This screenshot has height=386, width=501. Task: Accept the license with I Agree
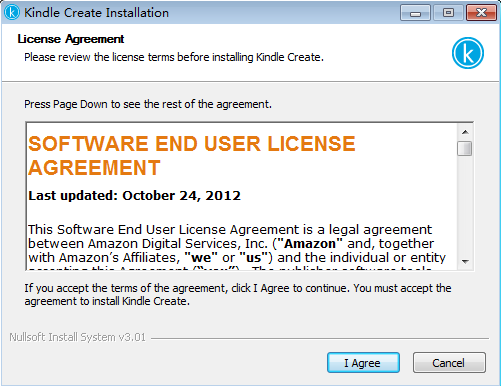pos(363,362)
